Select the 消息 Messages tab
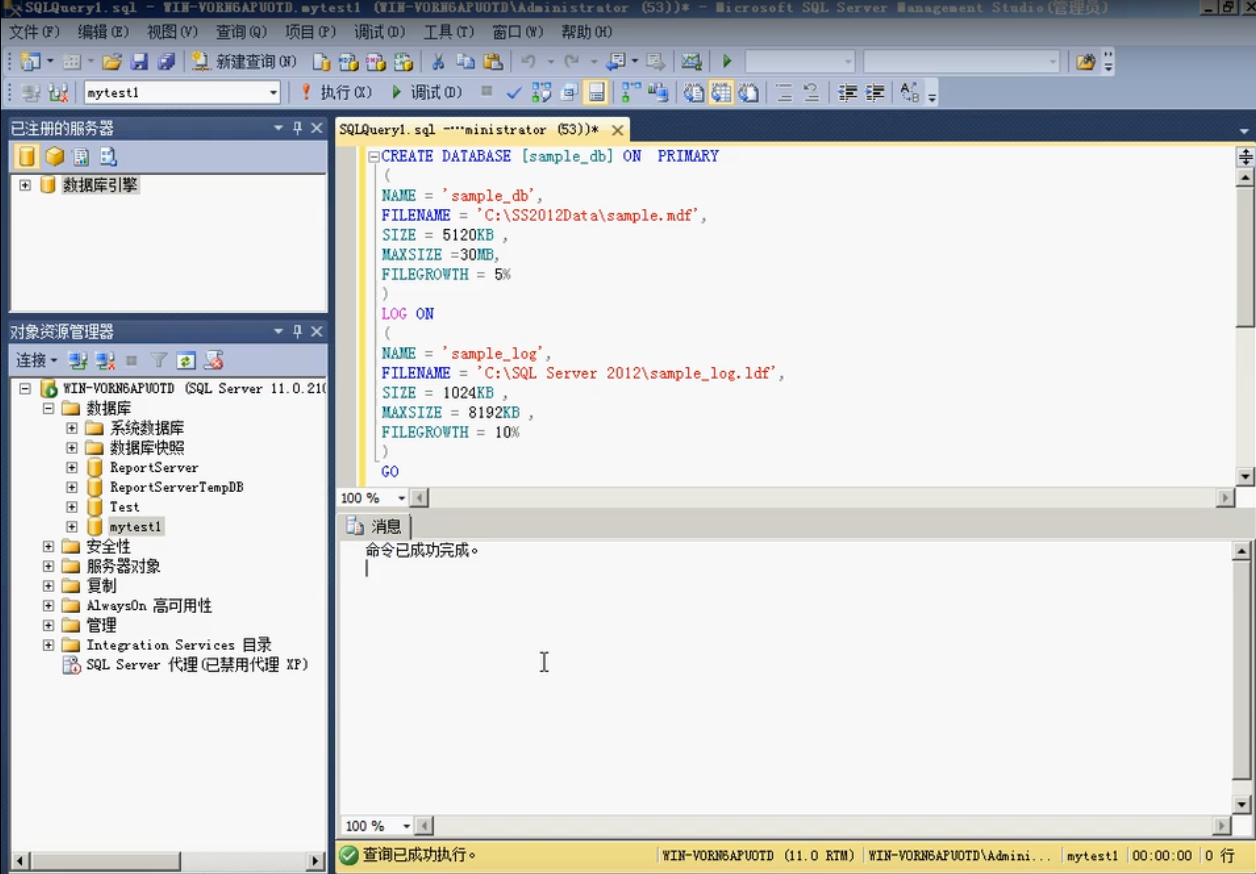1256x874 pixels. [x=376, y=526]
